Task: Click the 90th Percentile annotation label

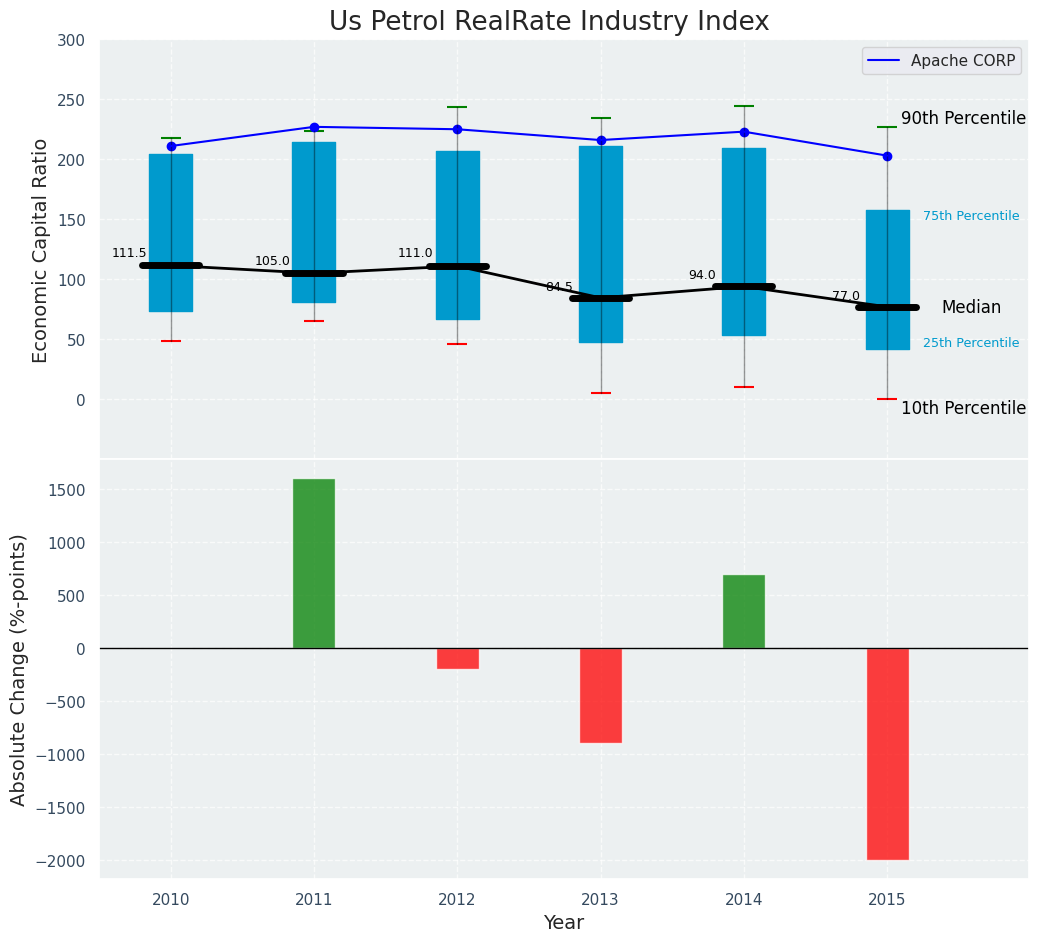Action: pyautogui.click(x=963, y=118)
